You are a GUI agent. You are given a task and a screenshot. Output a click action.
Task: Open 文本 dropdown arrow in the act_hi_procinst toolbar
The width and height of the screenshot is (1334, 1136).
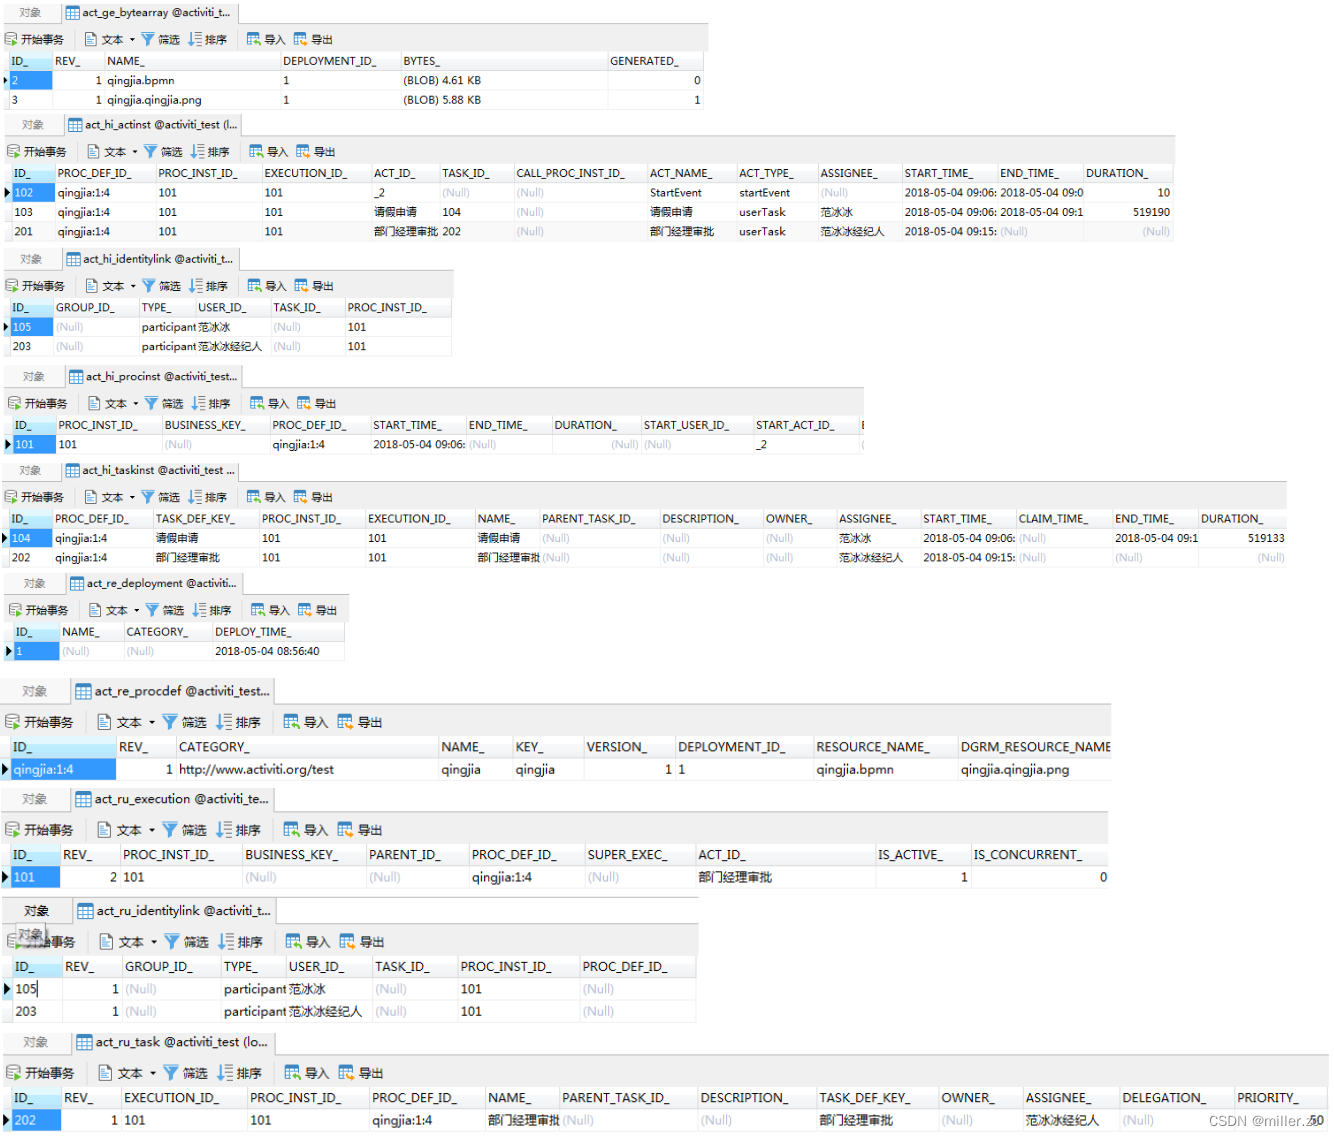(x=136, y=404)
